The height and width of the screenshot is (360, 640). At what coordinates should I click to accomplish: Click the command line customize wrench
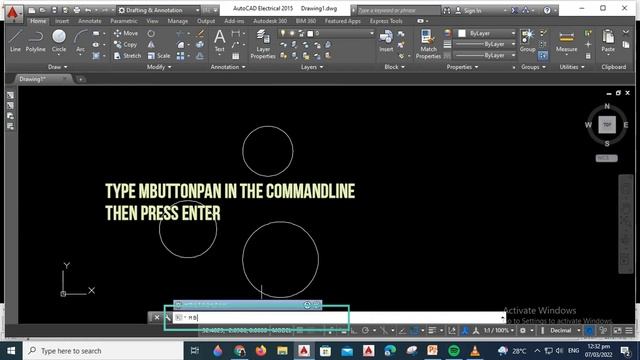click(167, 317)
